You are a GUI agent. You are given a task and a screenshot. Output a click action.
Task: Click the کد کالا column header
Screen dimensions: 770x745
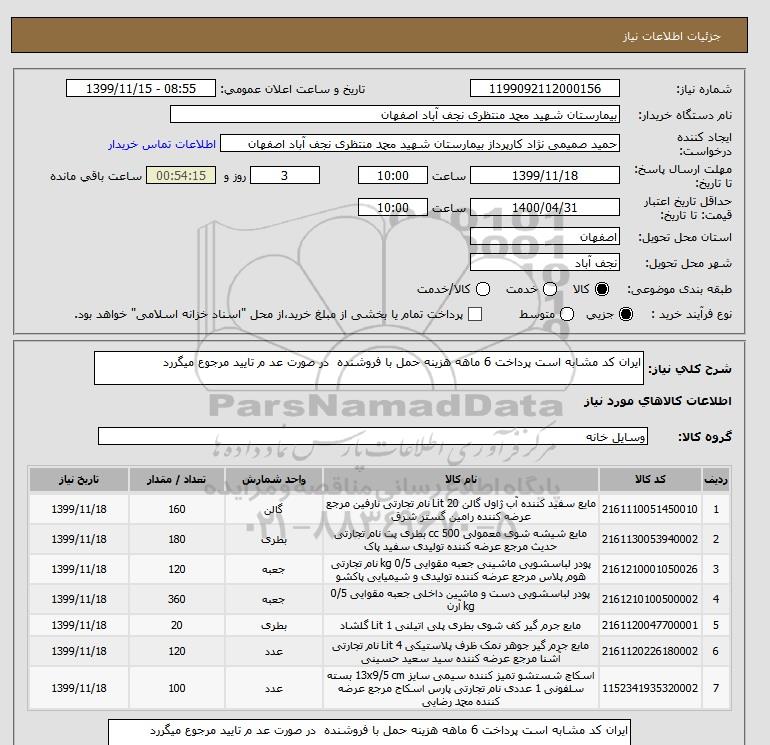point(650,479)
